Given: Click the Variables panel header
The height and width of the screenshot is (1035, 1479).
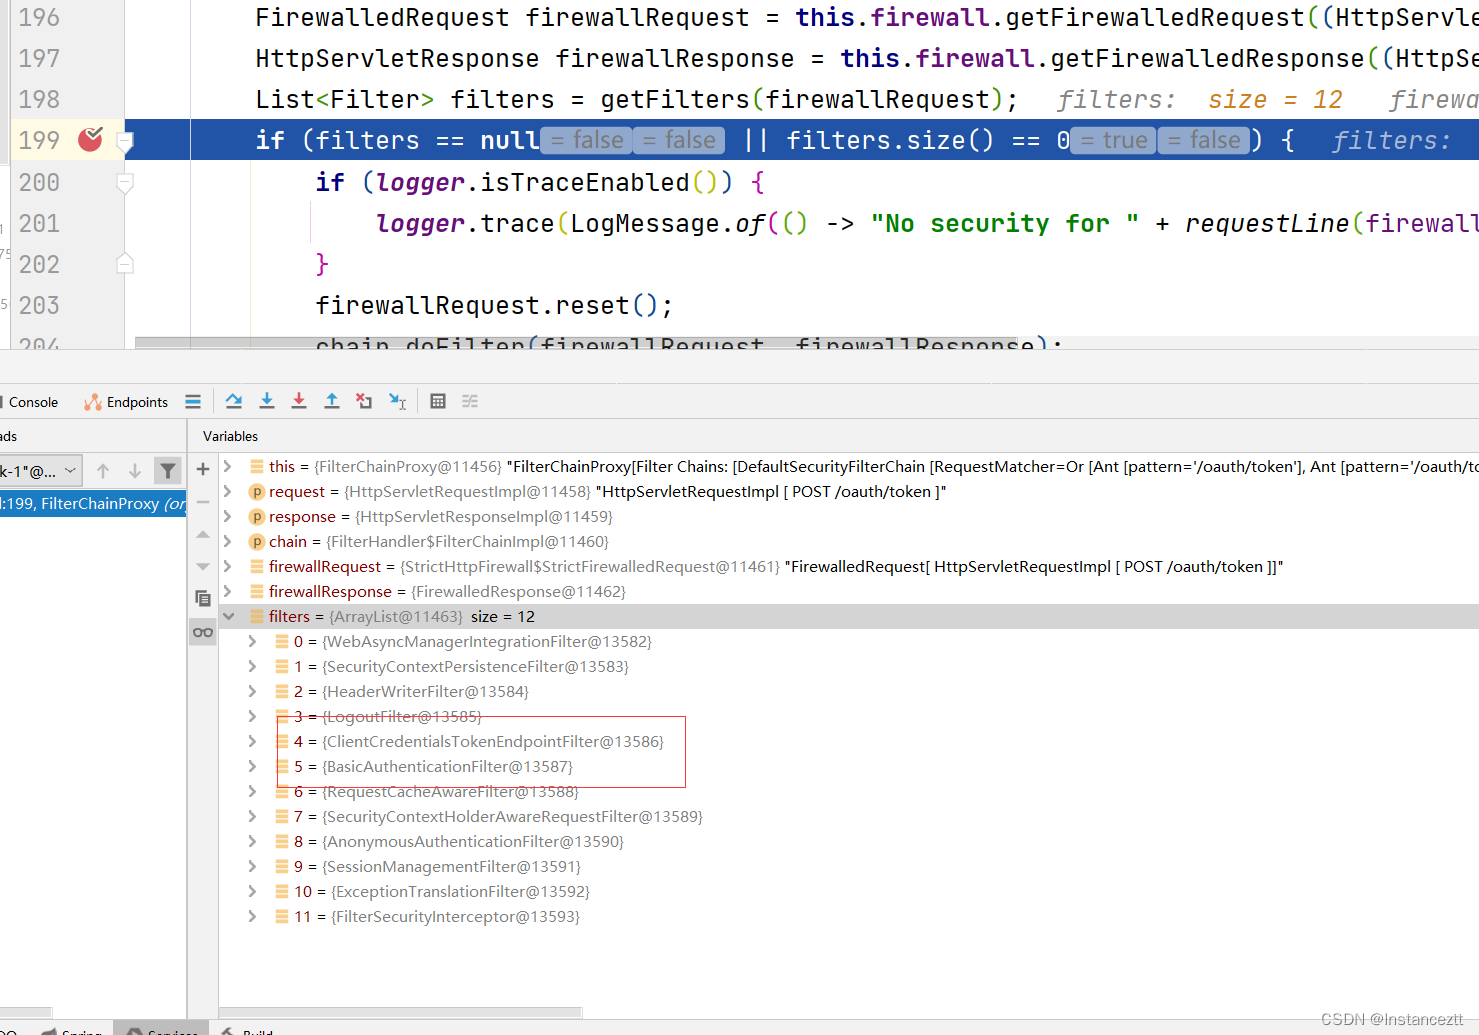Looking at the screenshot, I should [x=230, y=436].
